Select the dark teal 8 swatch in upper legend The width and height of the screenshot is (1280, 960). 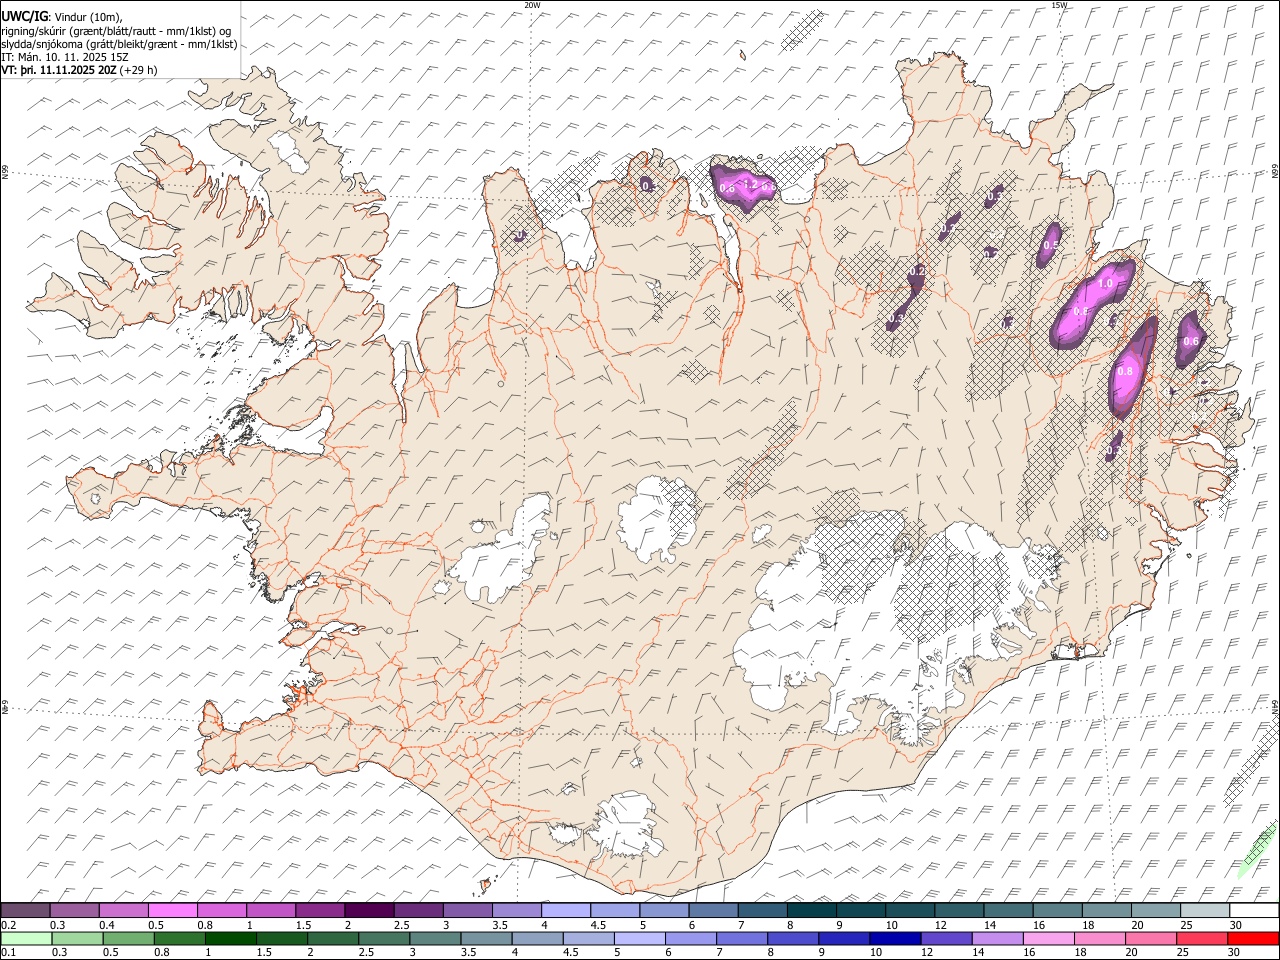point(812,911)
